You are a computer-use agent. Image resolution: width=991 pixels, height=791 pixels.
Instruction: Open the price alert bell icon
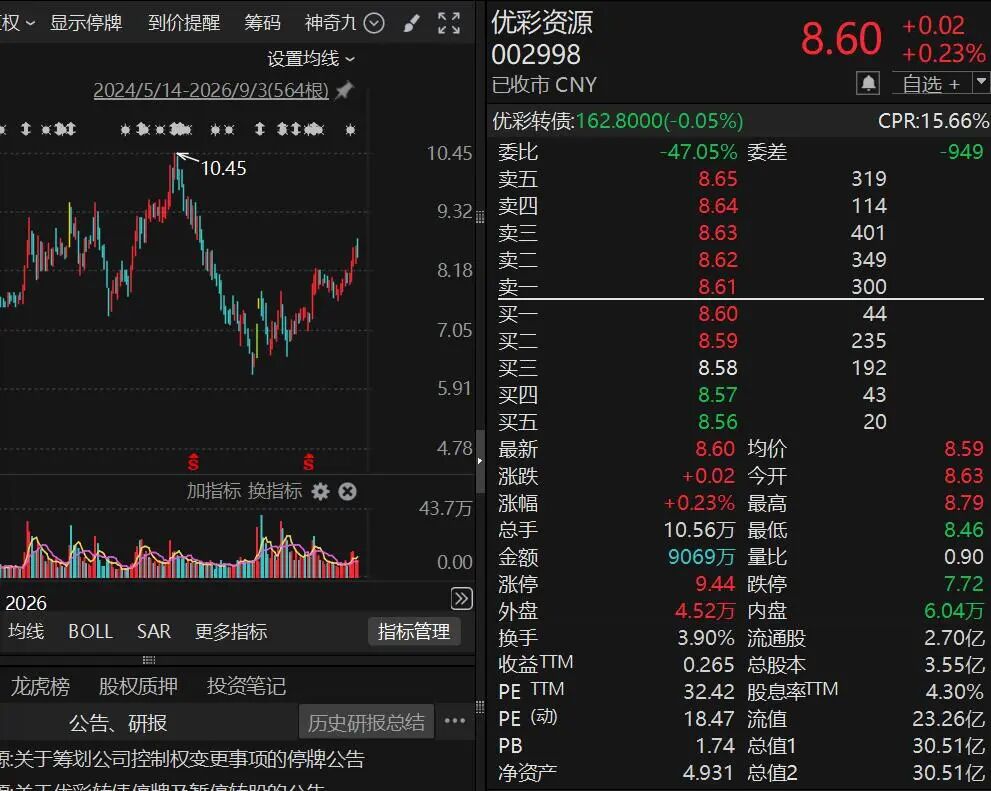(x=868, y=83)
